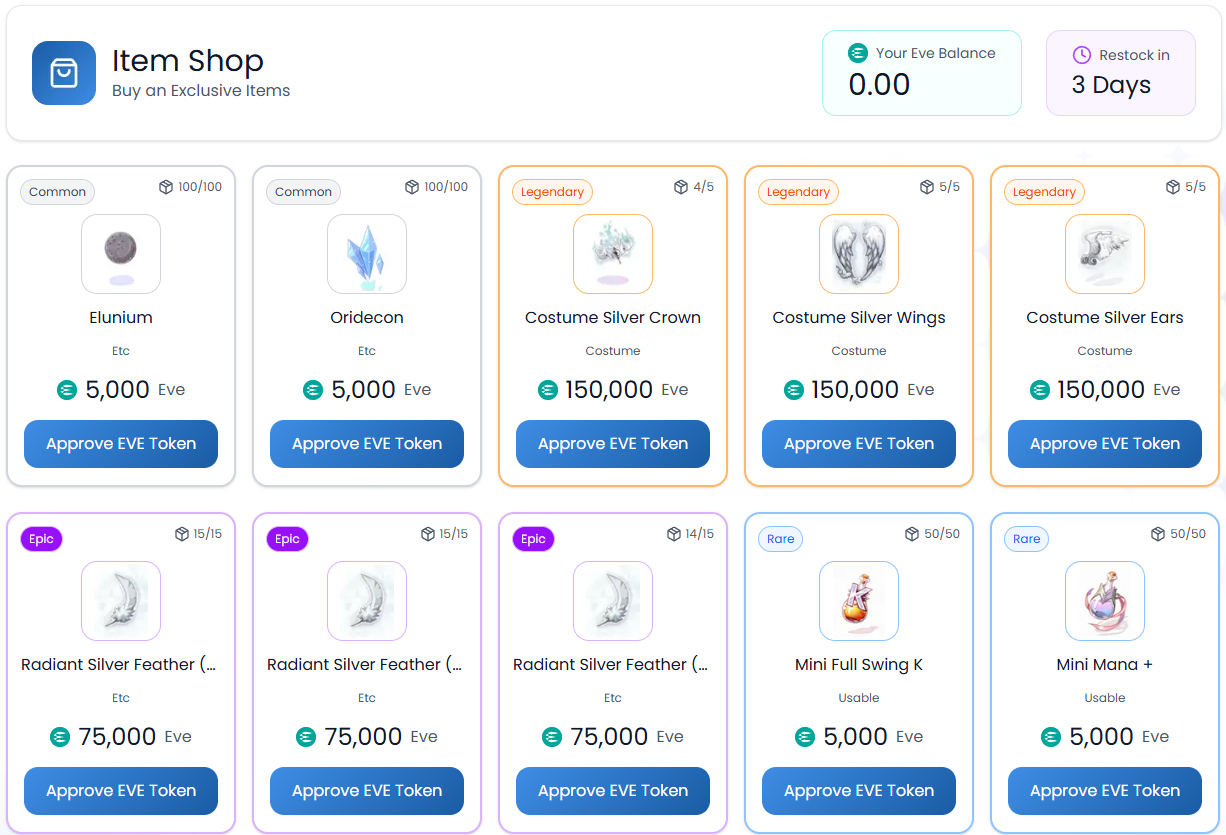Open the Mini Mana + potion image
The height and width of the screenshot is (835, 1226).
point(1105,601)
